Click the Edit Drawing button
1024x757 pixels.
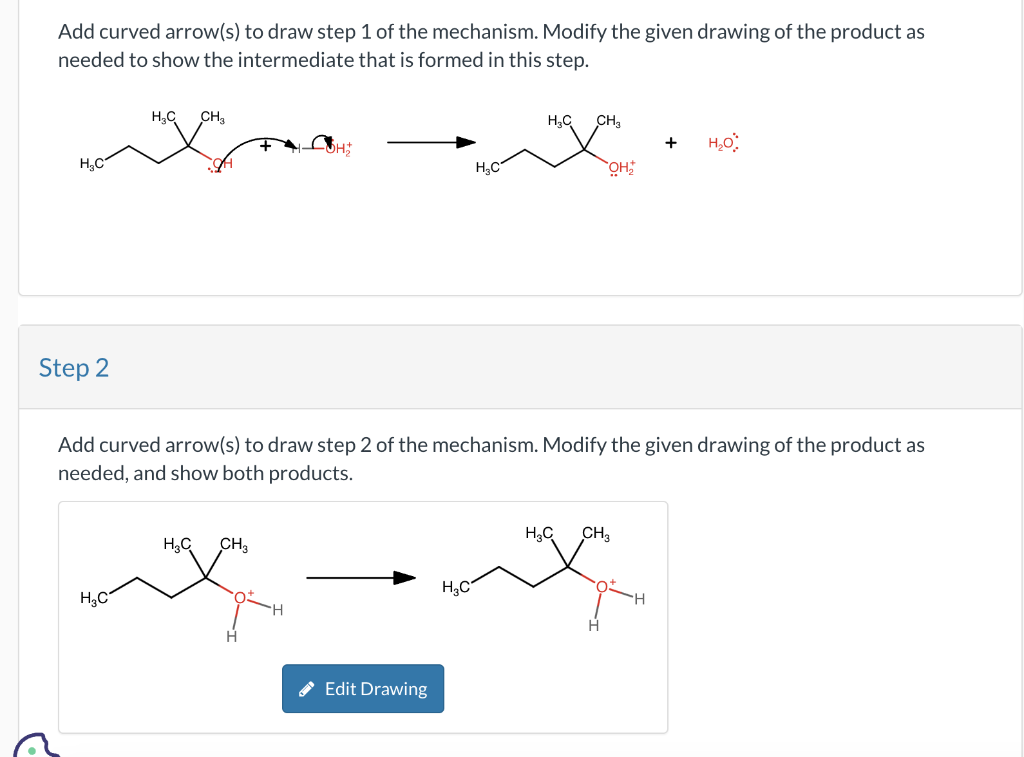click(x=362, y=688)
